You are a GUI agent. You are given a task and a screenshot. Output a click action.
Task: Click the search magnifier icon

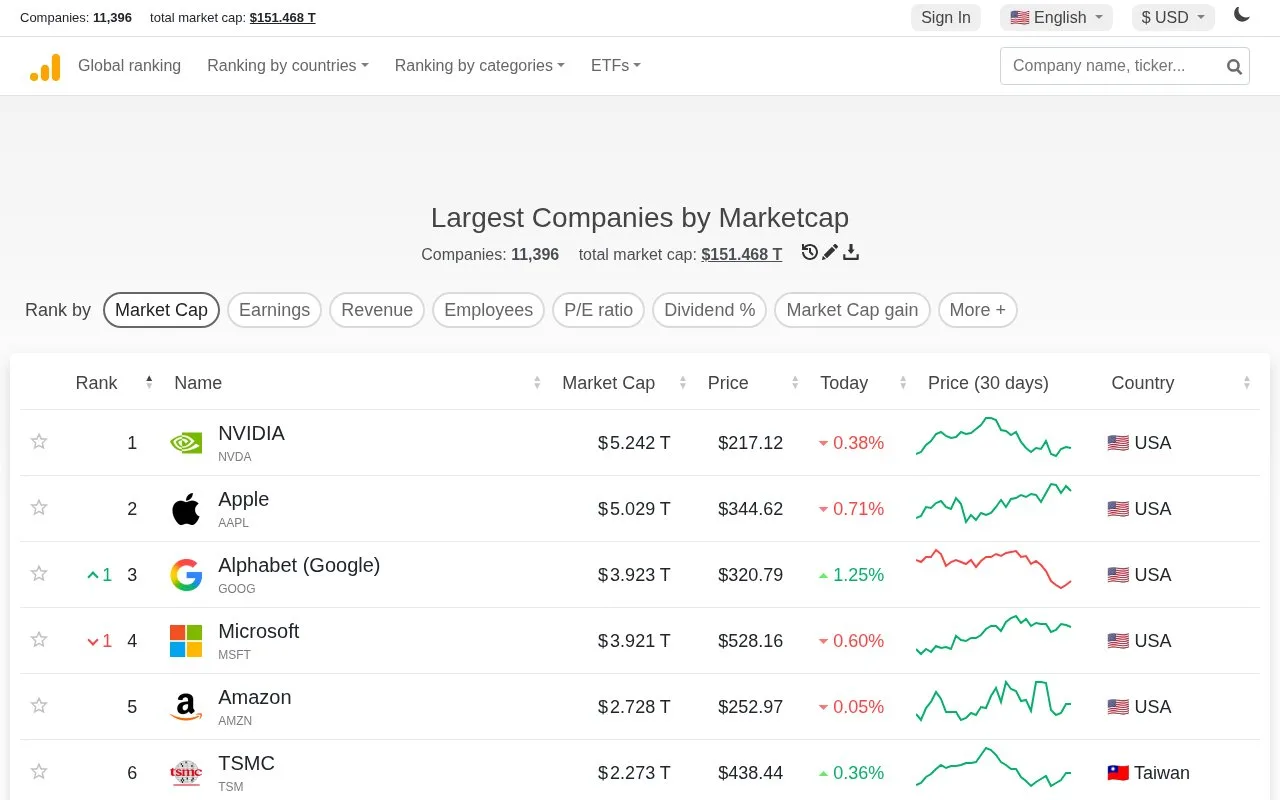point(1234,67)
